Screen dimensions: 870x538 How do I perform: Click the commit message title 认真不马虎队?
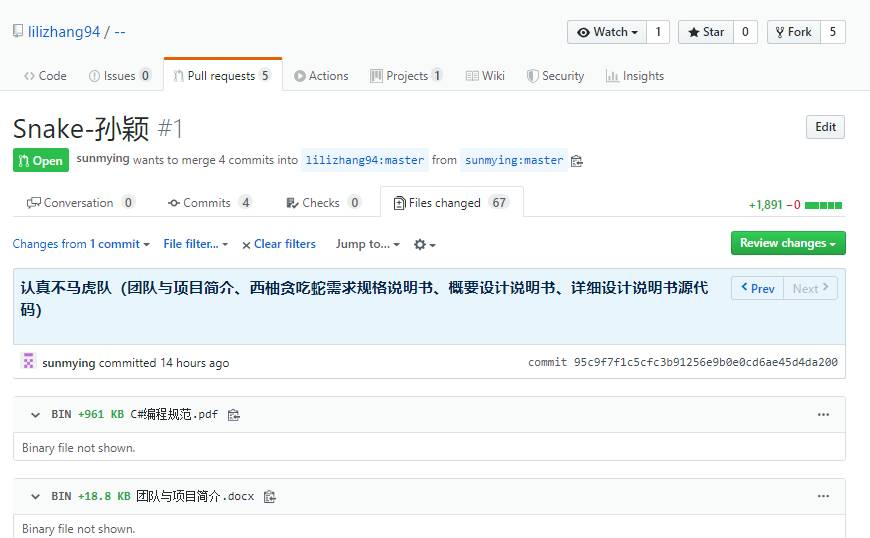pyautogui.click(x=364, y=298)
